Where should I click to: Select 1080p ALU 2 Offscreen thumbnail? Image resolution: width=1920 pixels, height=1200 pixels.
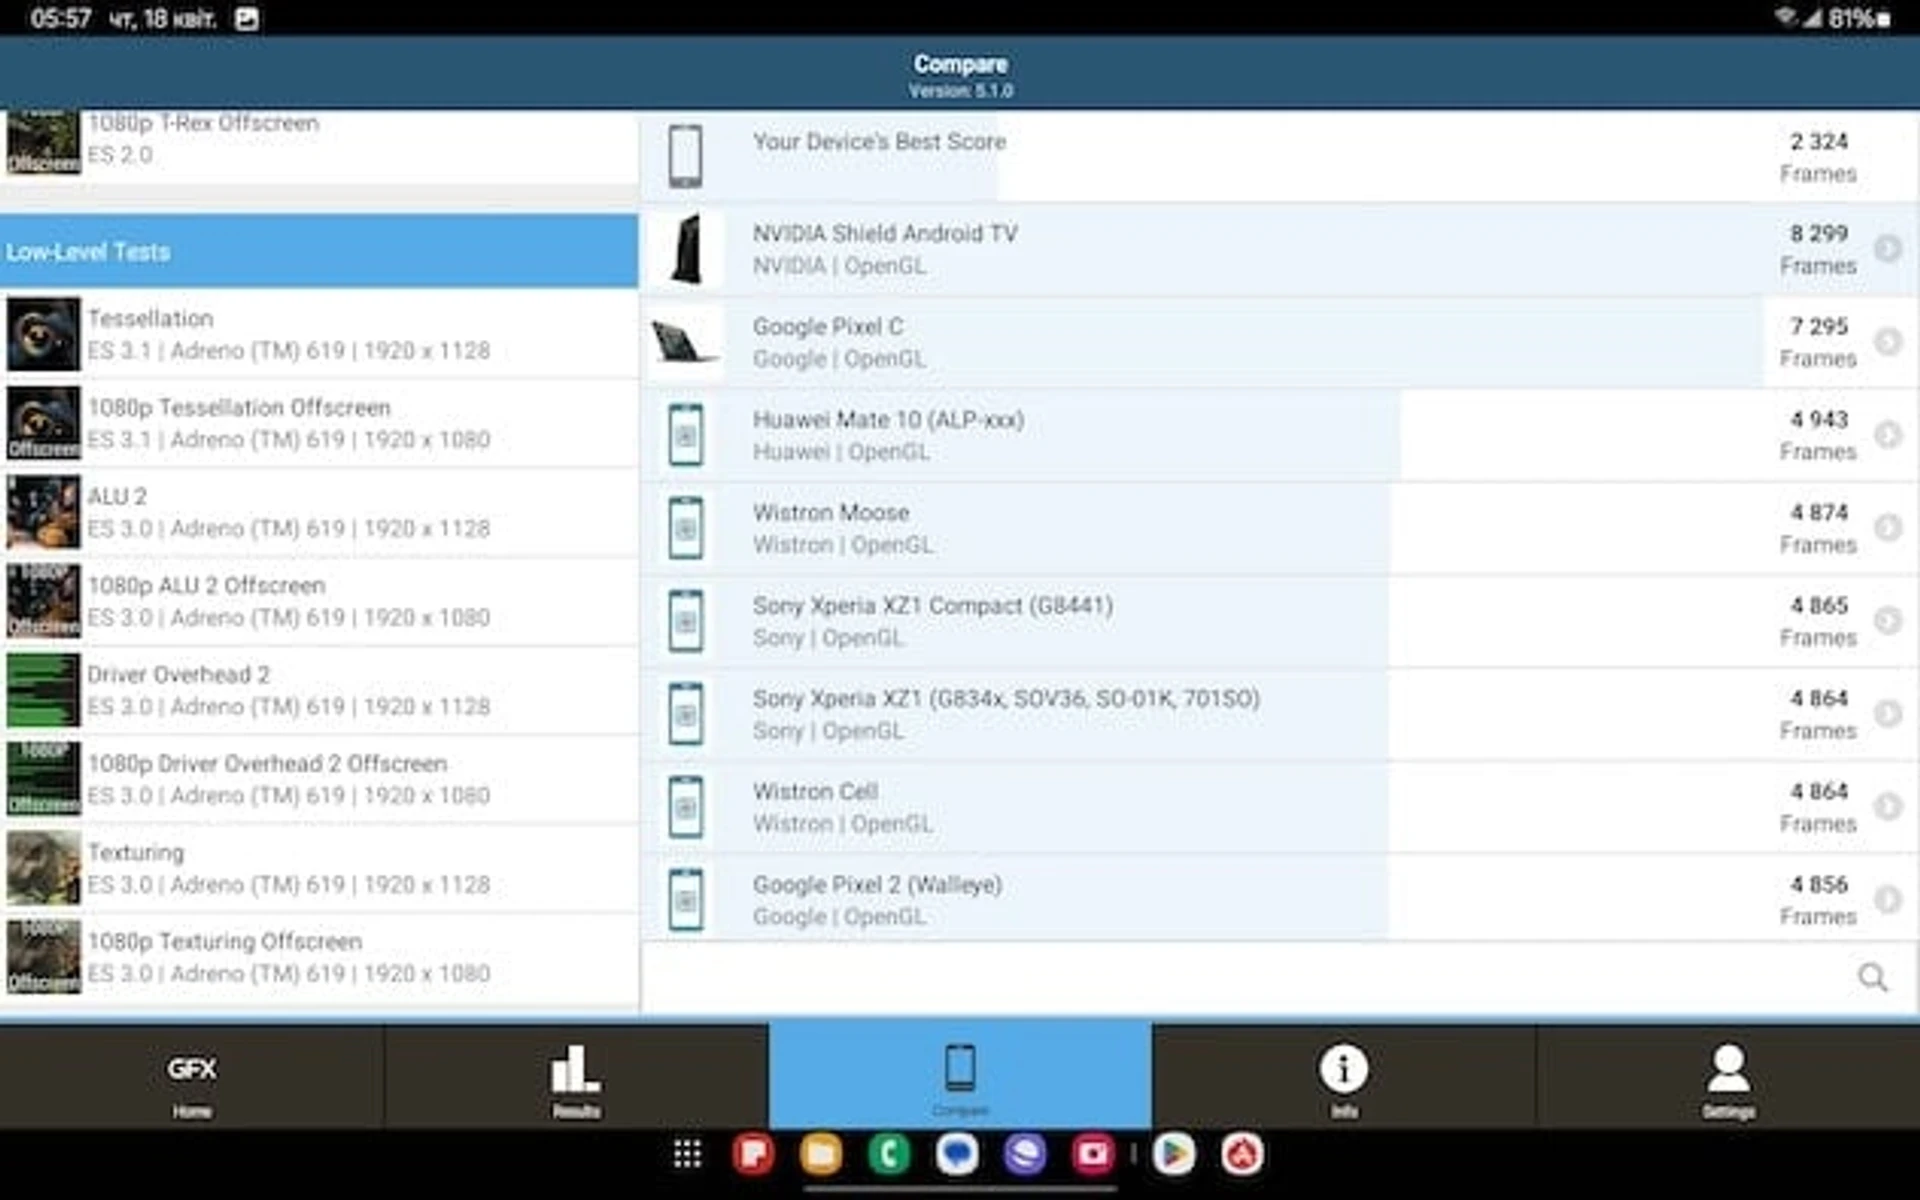[43, 601]
